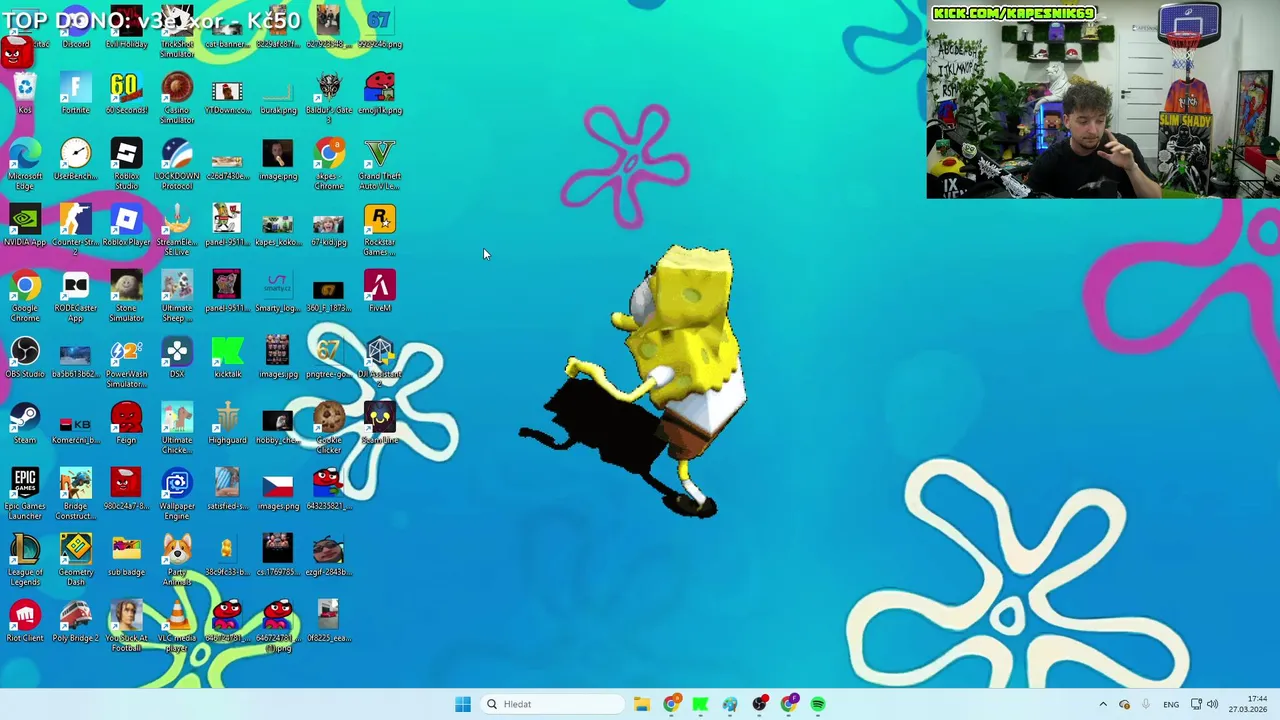Open Geometry Dash desktop shortcut
The height and width of the screenshot is (720, 1280).
[76, 561]
